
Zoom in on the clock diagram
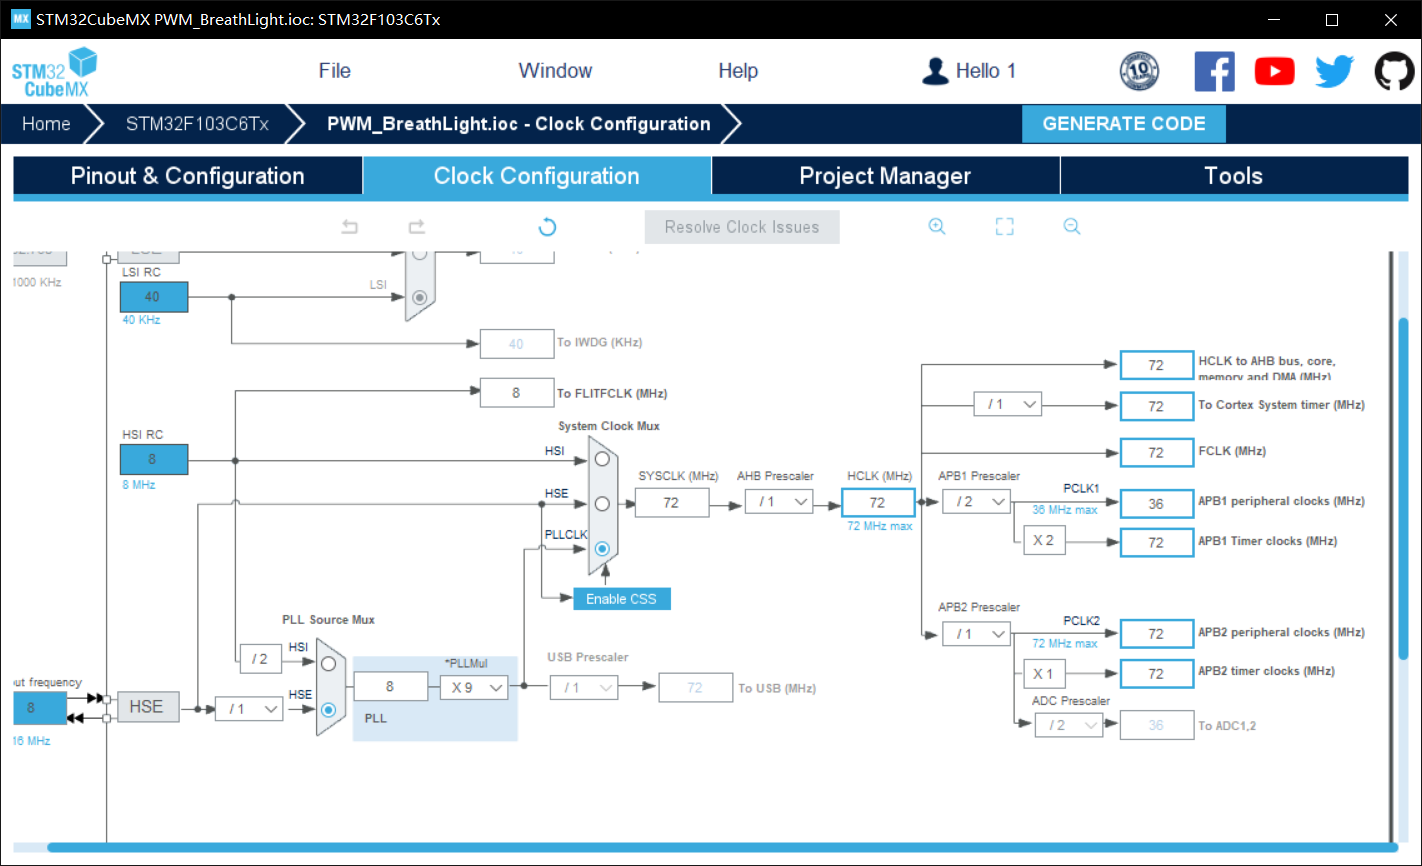click(x=937, y=227)
